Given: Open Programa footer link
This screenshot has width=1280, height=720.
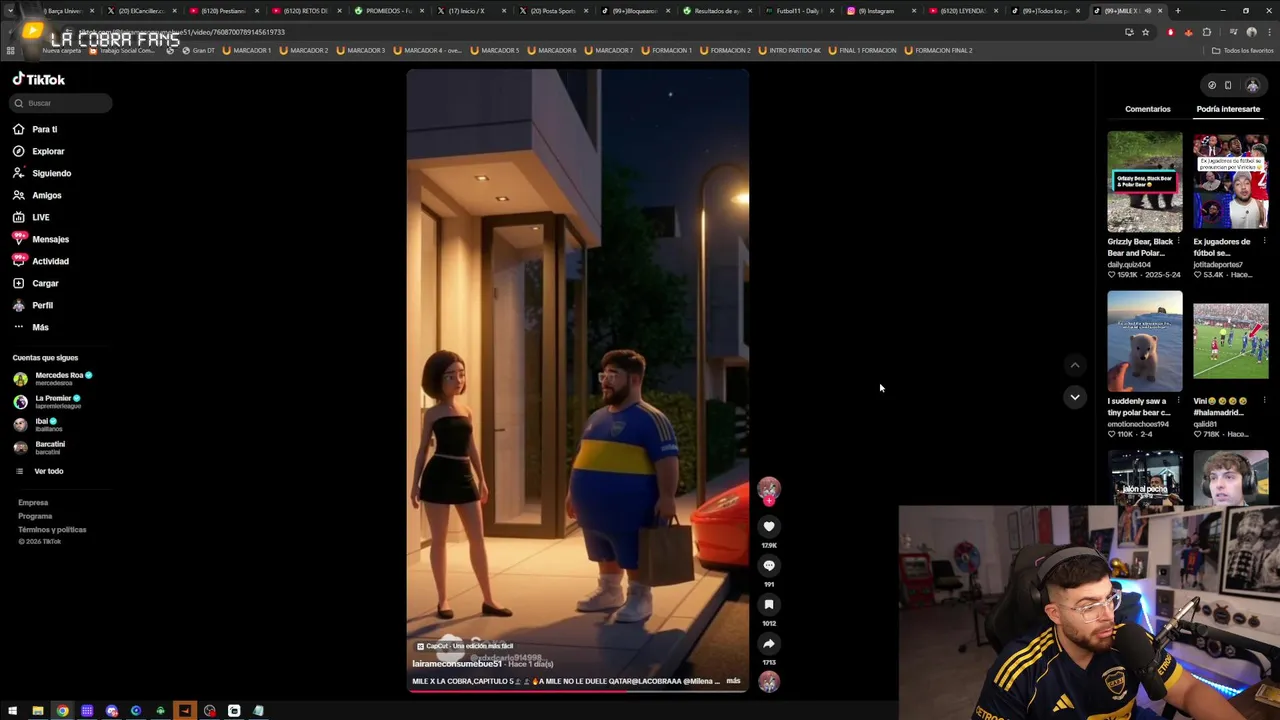Looking at the screenshot, I should coord(35,516).
